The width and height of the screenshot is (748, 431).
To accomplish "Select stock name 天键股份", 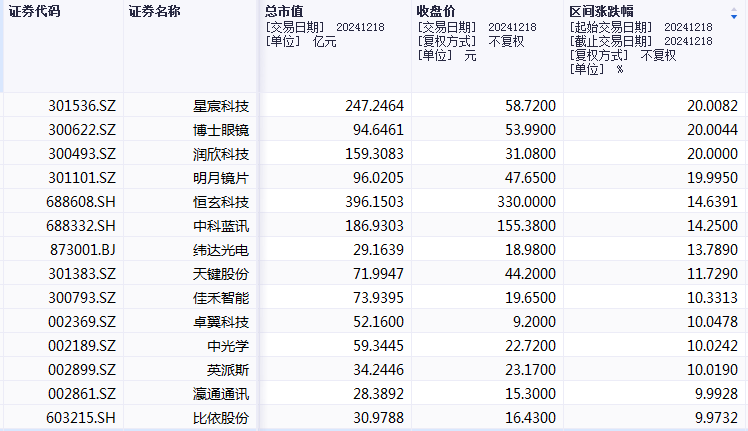I will (221, 274).
